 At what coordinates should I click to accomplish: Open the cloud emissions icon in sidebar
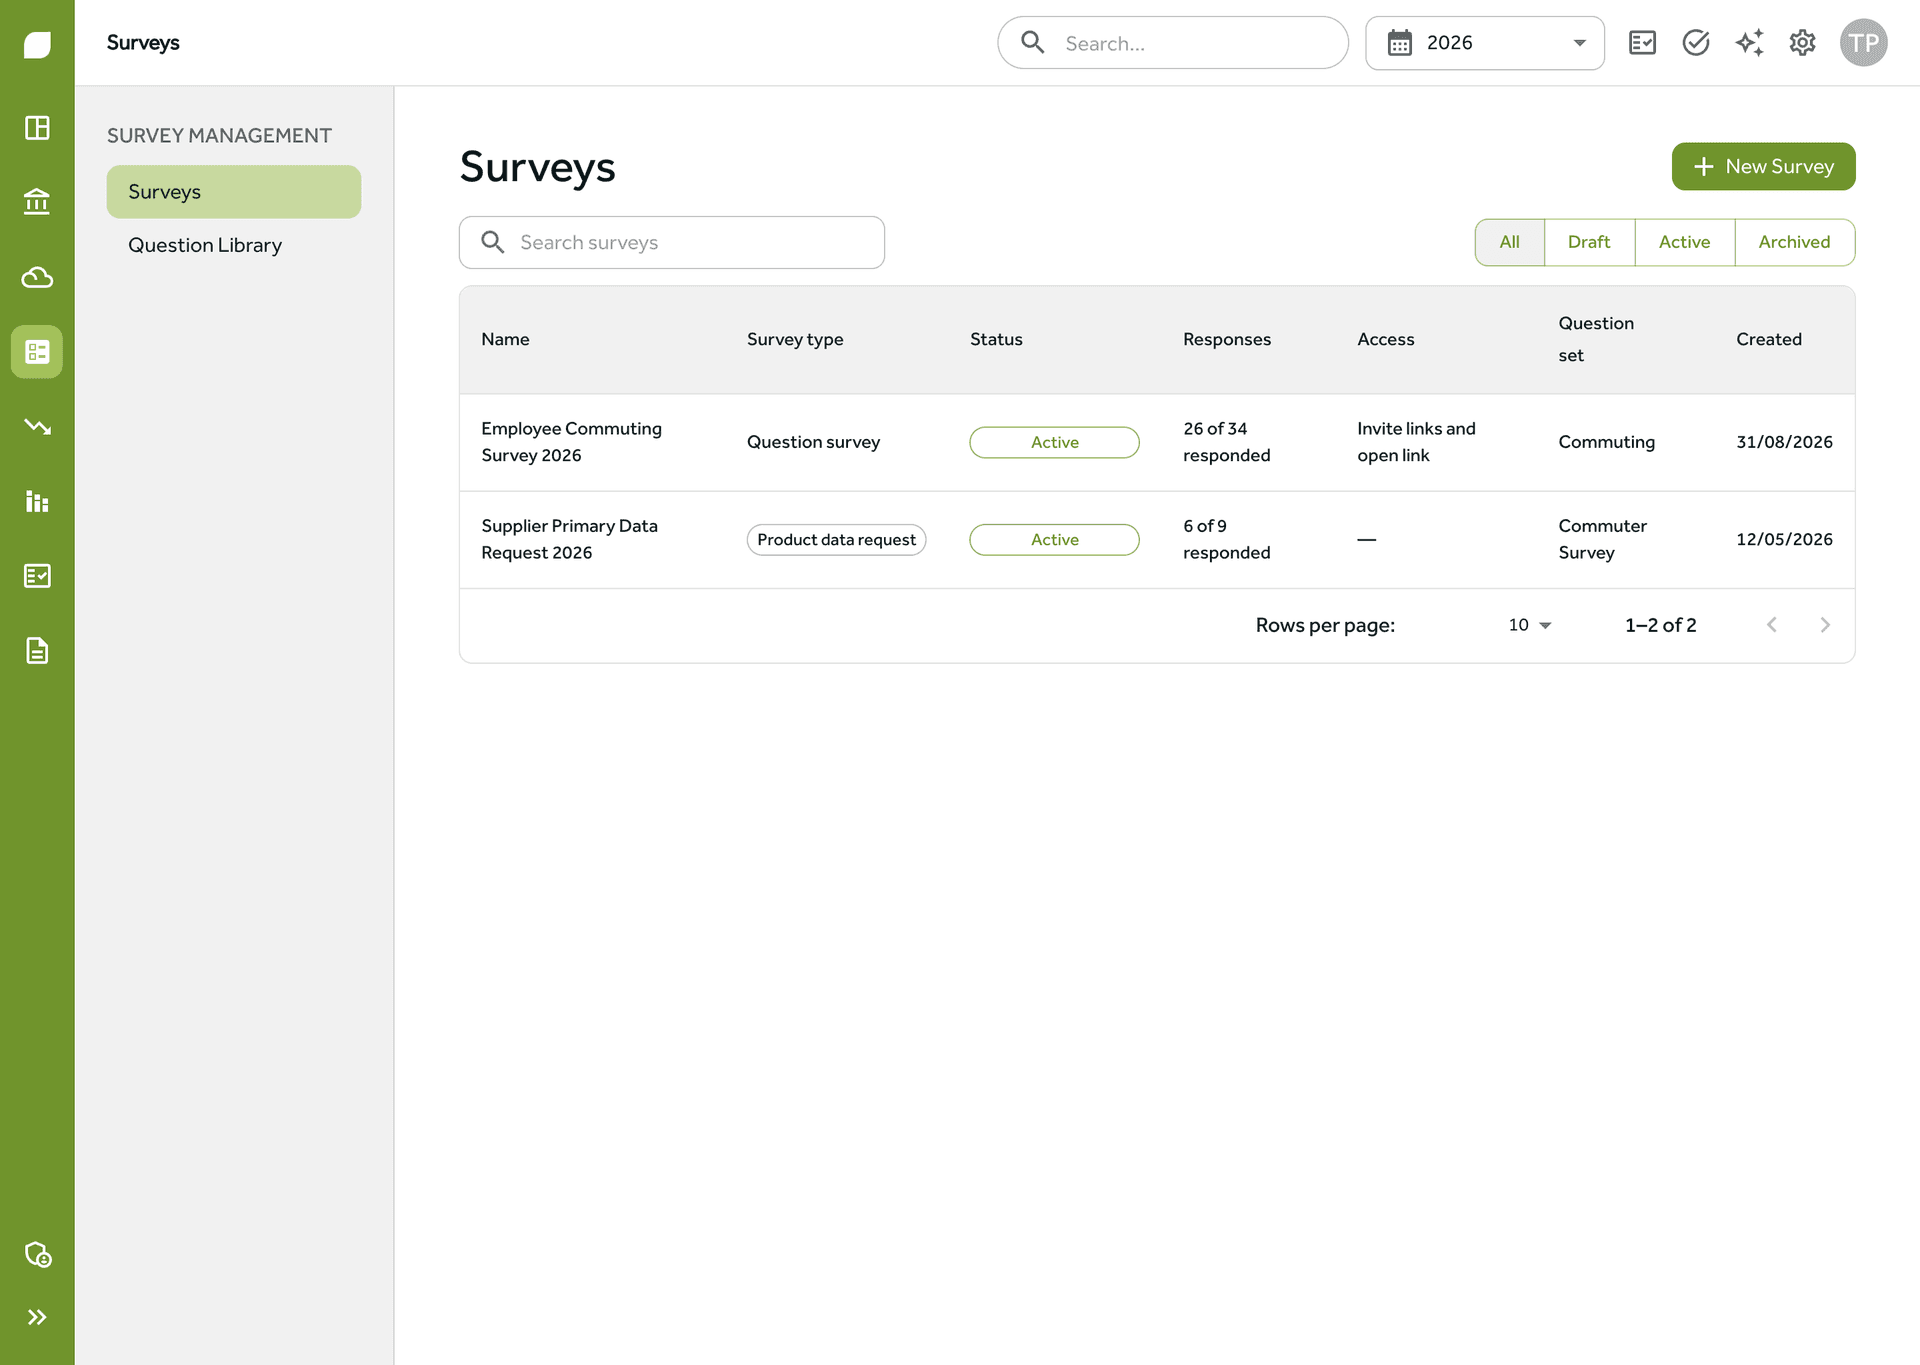pyautogui.click(x=37, y=277)
